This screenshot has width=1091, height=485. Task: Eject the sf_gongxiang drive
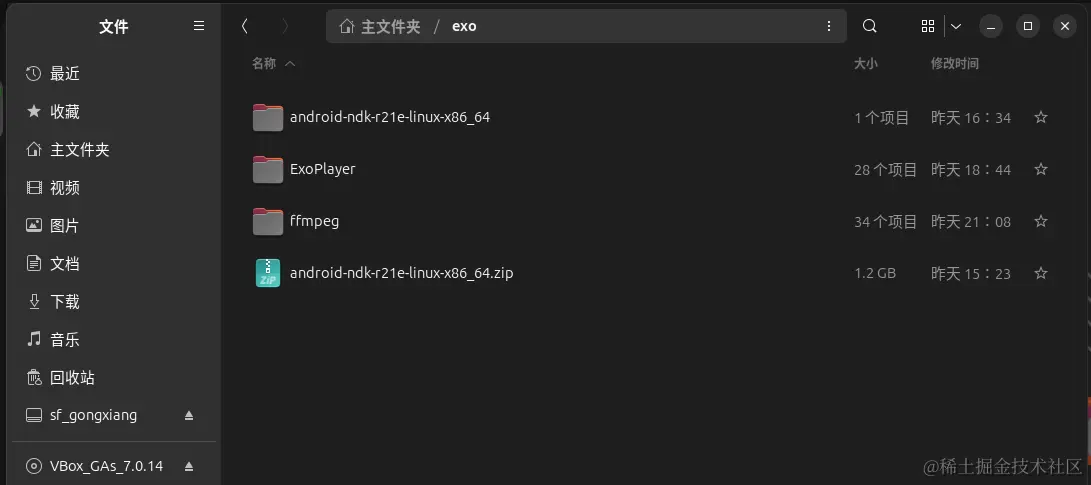click(x=189, y=415)
